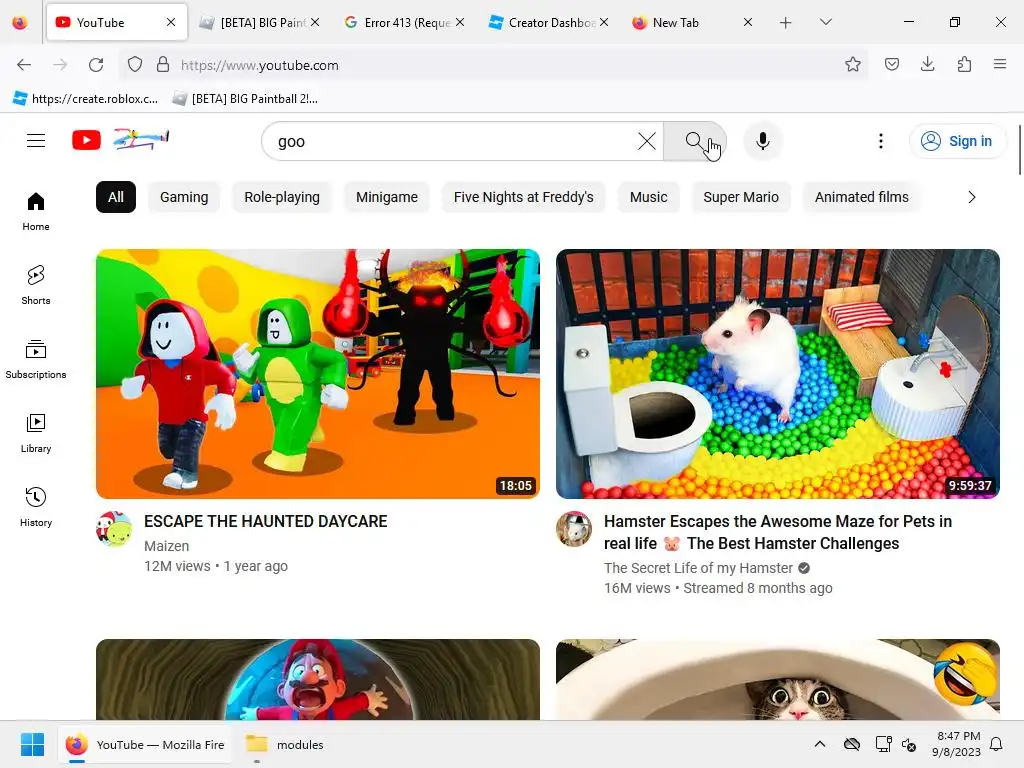Open Firefox application menu
Screen dimensions: 1024x768
click(x=999, y=64)
